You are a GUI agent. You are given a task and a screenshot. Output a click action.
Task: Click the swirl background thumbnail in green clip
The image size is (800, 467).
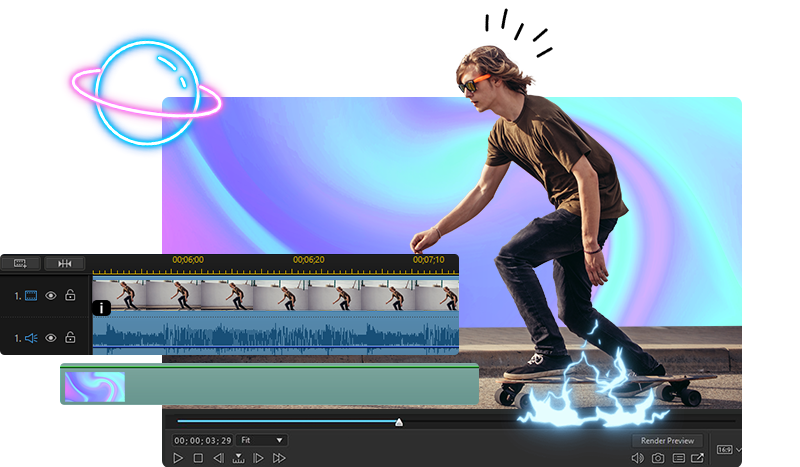click(x=95, y=386)
